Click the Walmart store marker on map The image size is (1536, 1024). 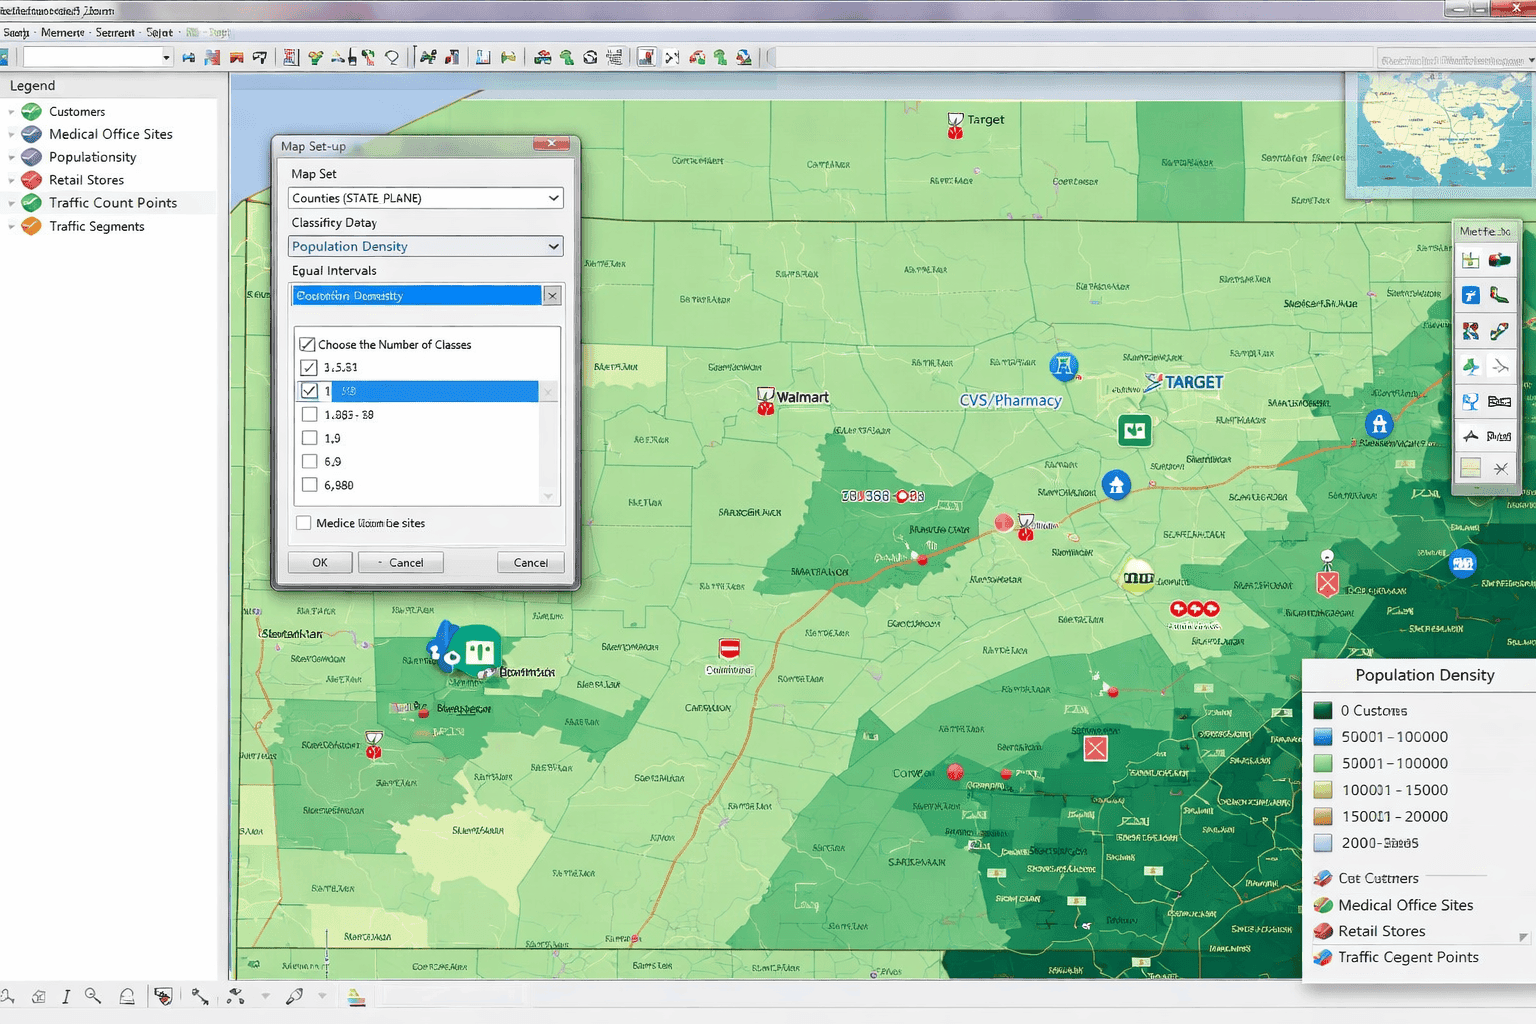point(766,400)
